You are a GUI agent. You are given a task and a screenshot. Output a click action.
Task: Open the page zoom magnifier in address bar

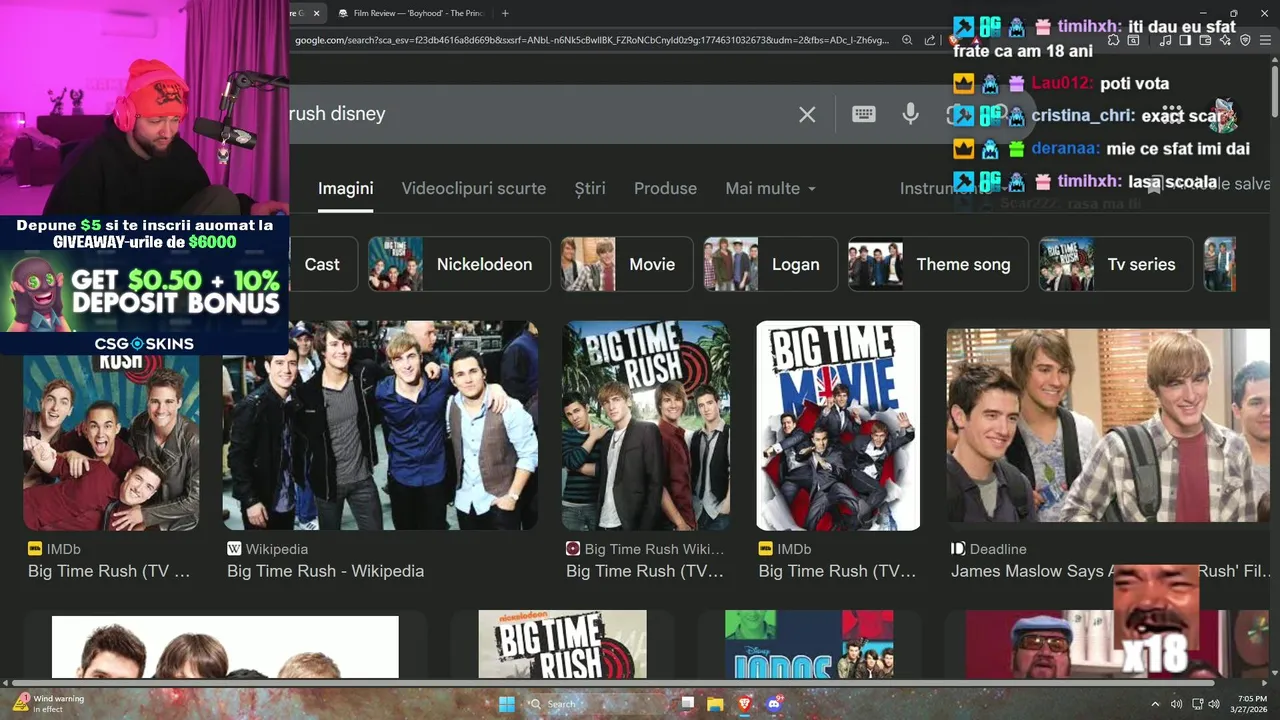click(x=907, y=40)
